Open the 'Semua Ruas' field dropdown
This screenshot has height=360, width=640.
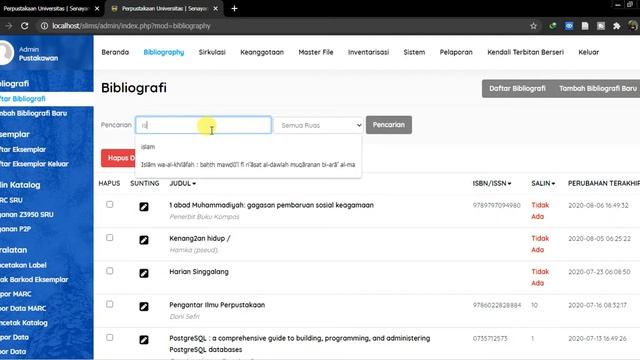pyautogui.click(x=318, y=125)
